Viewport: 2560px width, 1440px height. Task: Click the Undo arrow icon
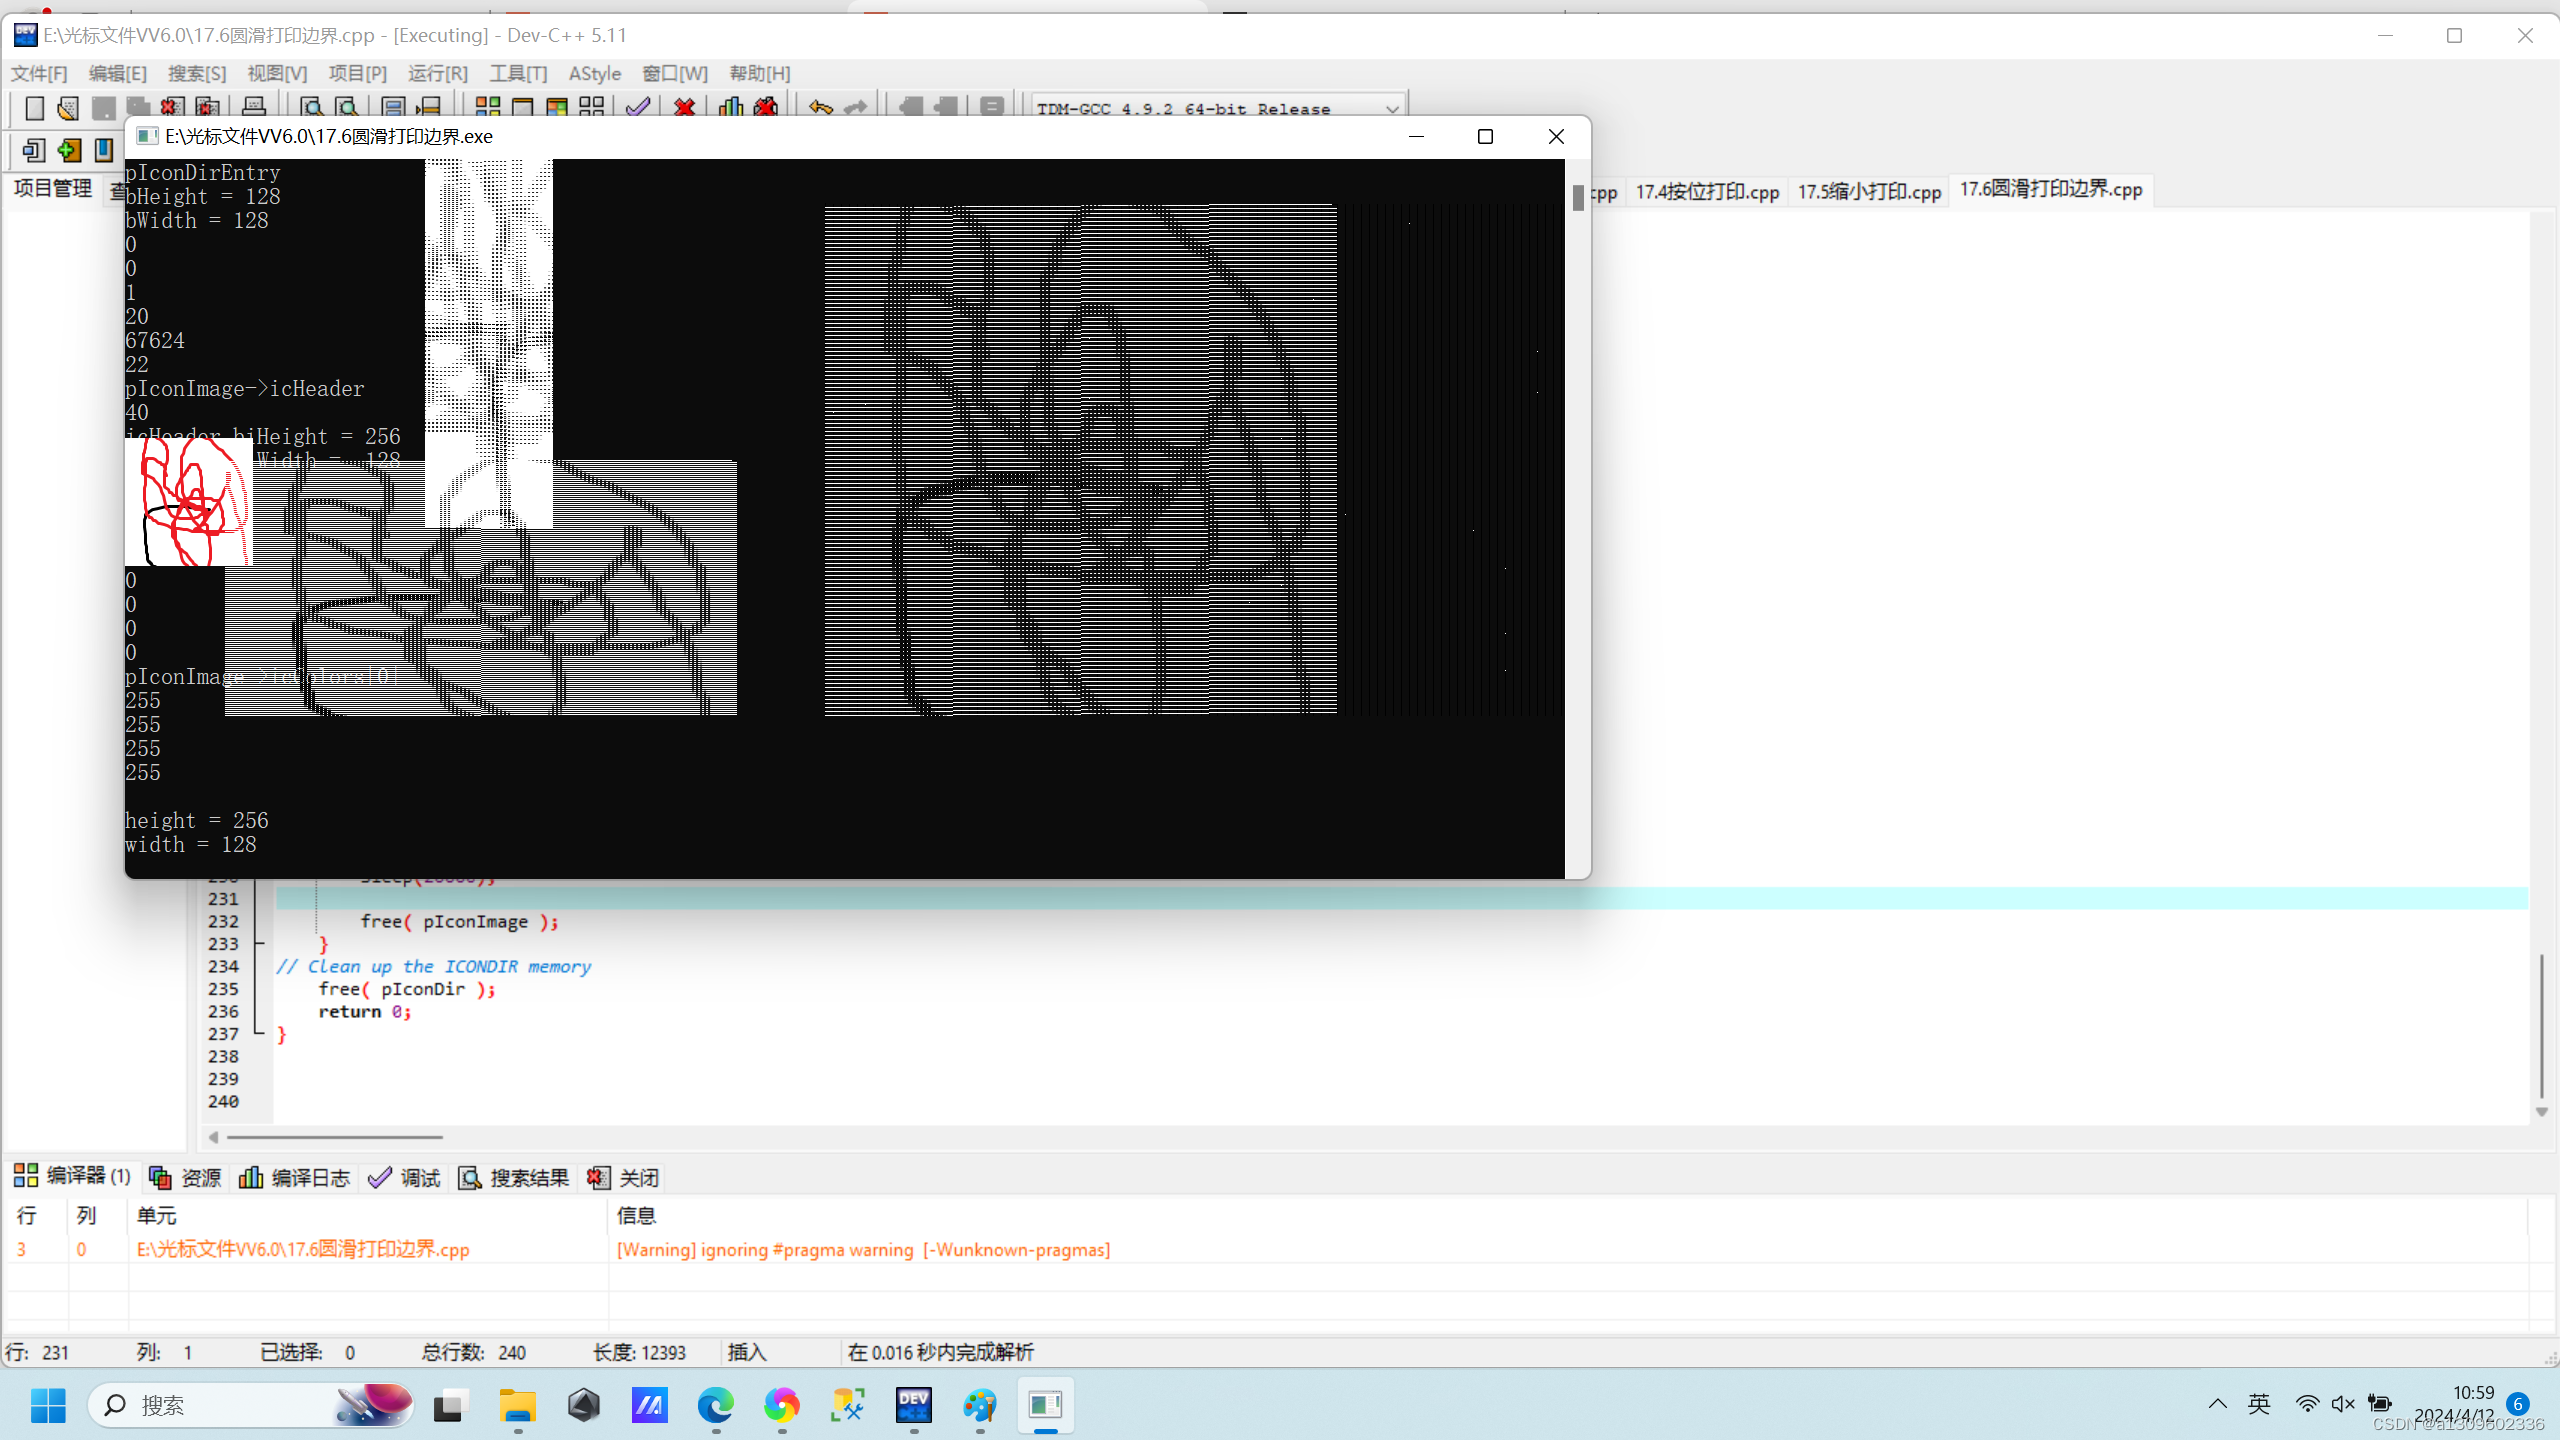click(821, 107)
